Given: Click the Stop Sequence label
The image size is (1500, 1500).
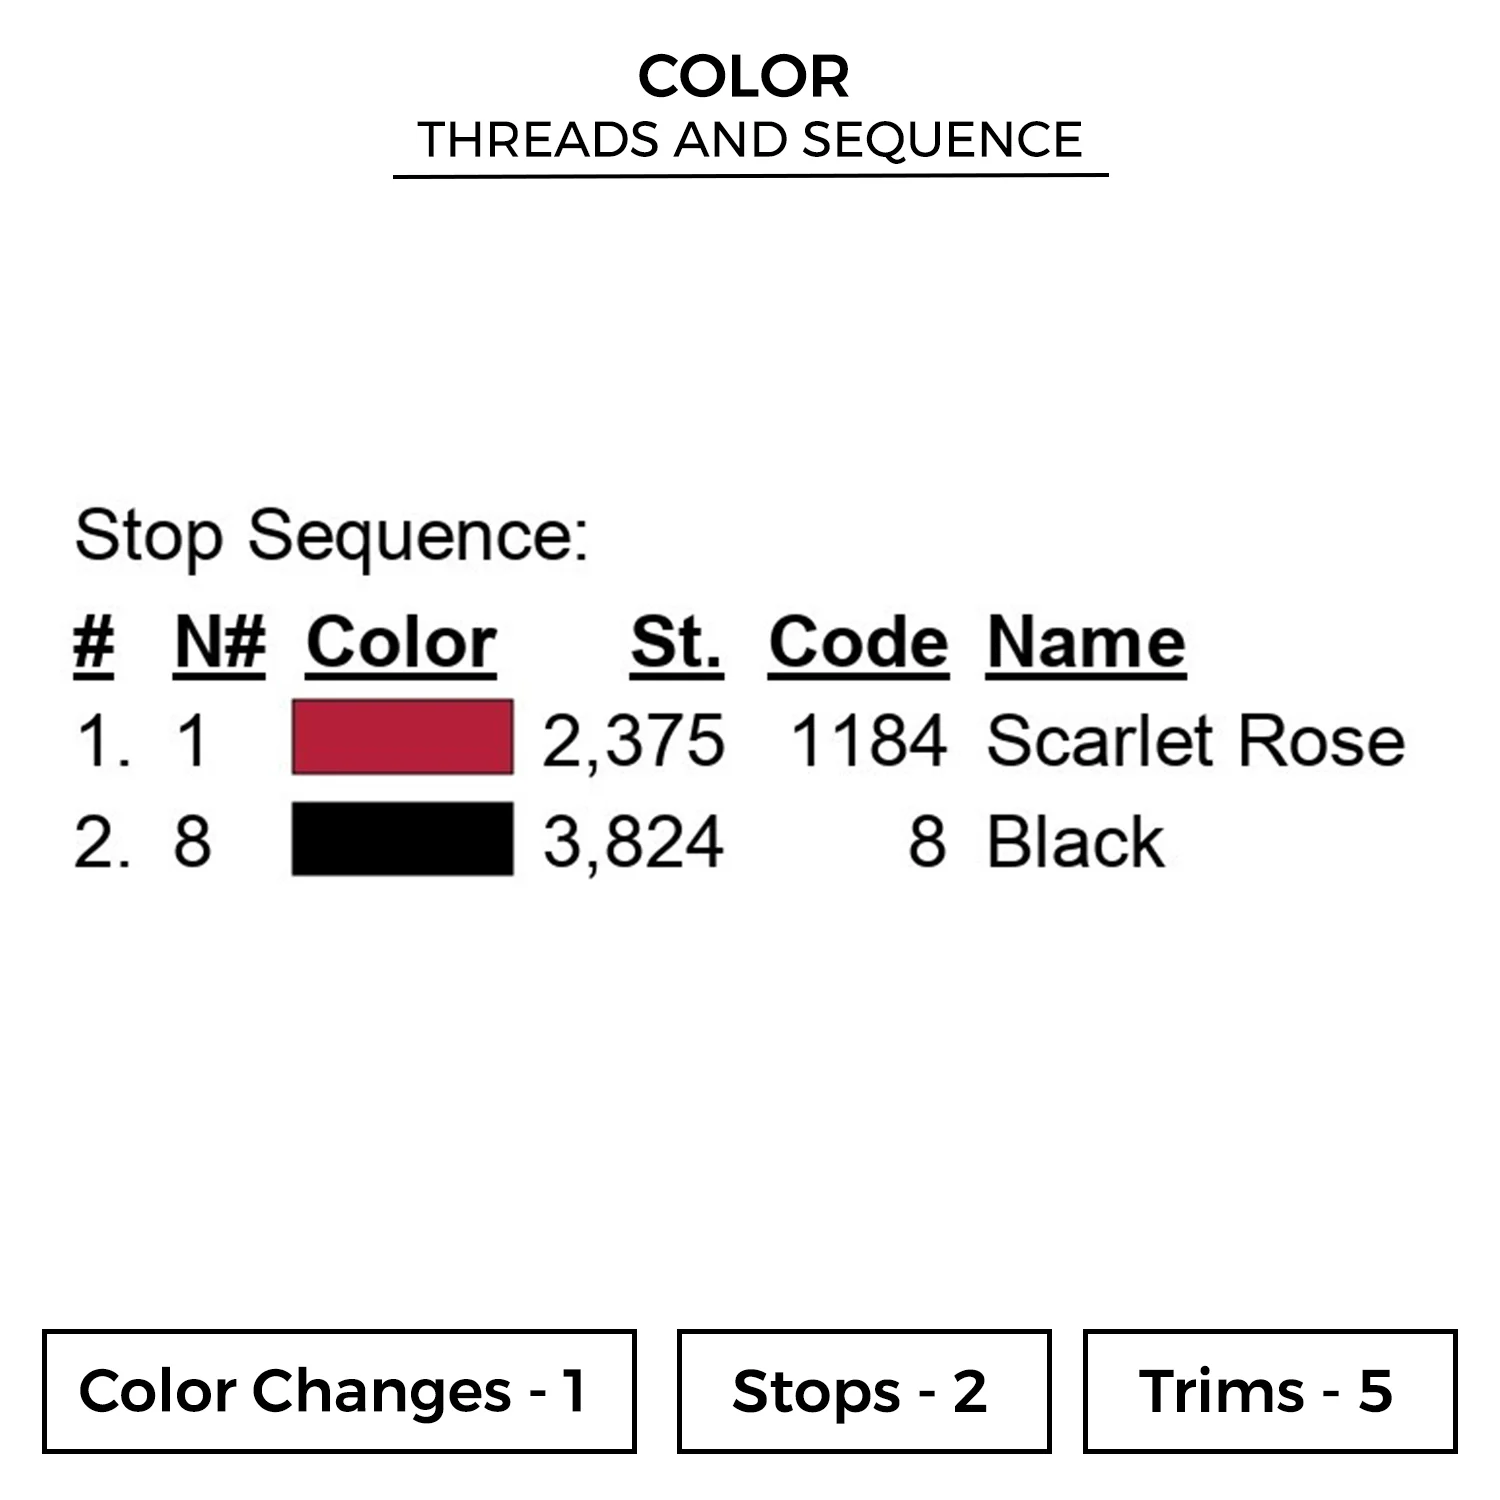Looking at the screenshot, I should point(331,536).
